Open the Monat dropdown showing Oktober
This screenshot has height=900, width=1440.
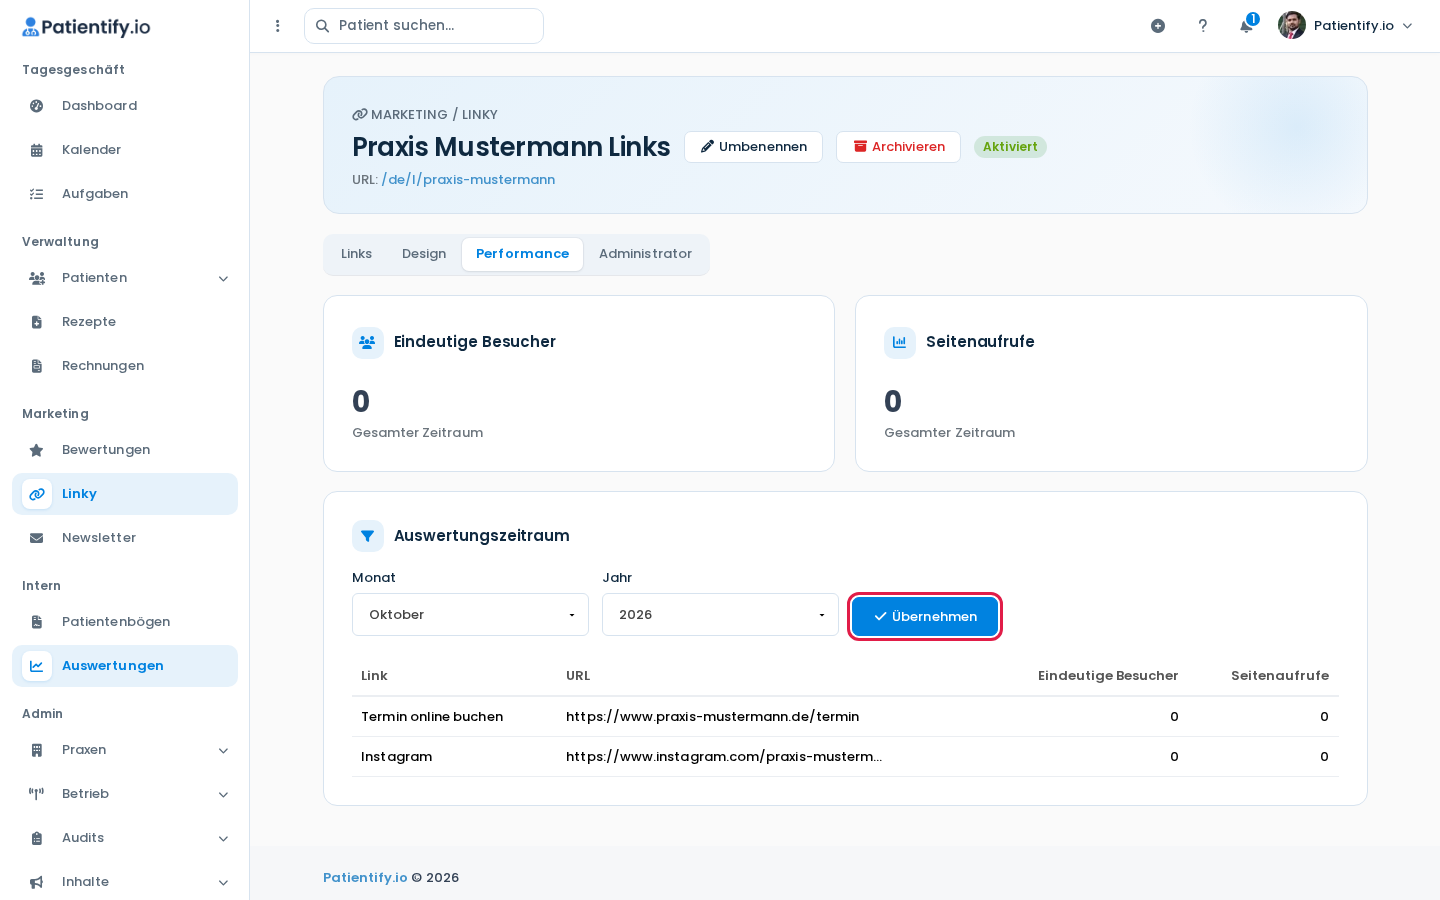(470, 615)
